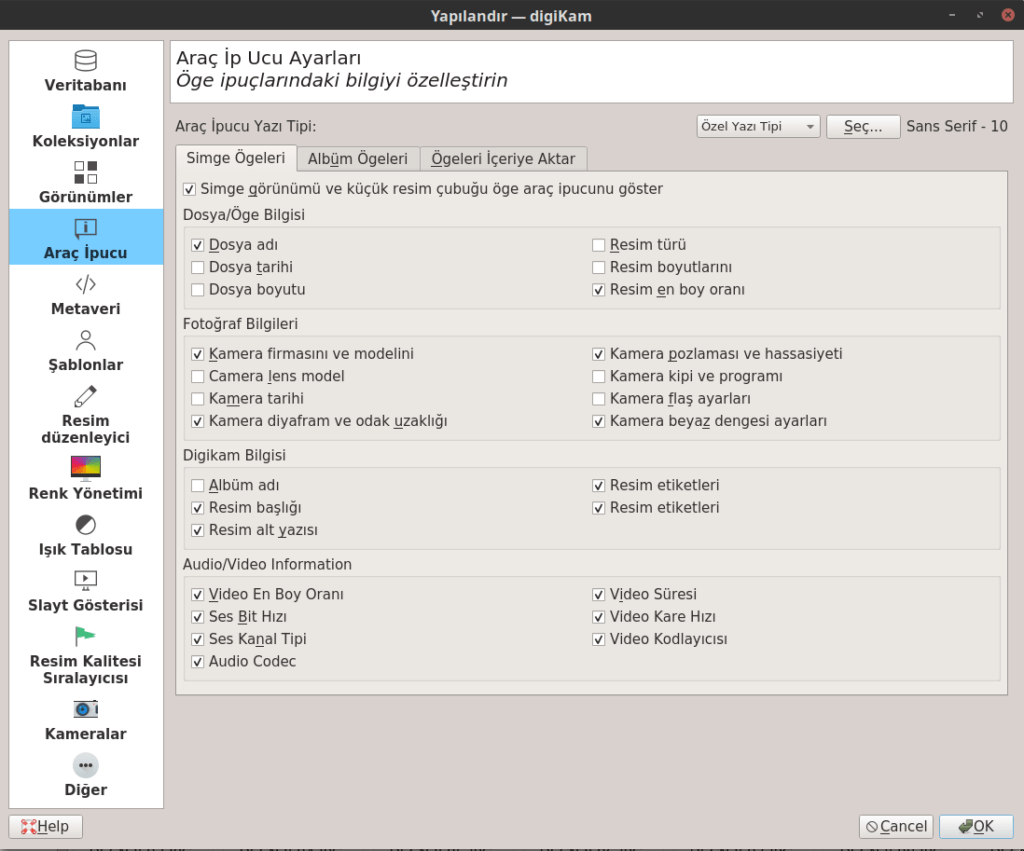Image resolution: width=1024 pixels, height=851 pixels.
Task: Uncheck the Video En Boy Oranı checkbox
Action: pyautogui.click(x=197, y=594)
